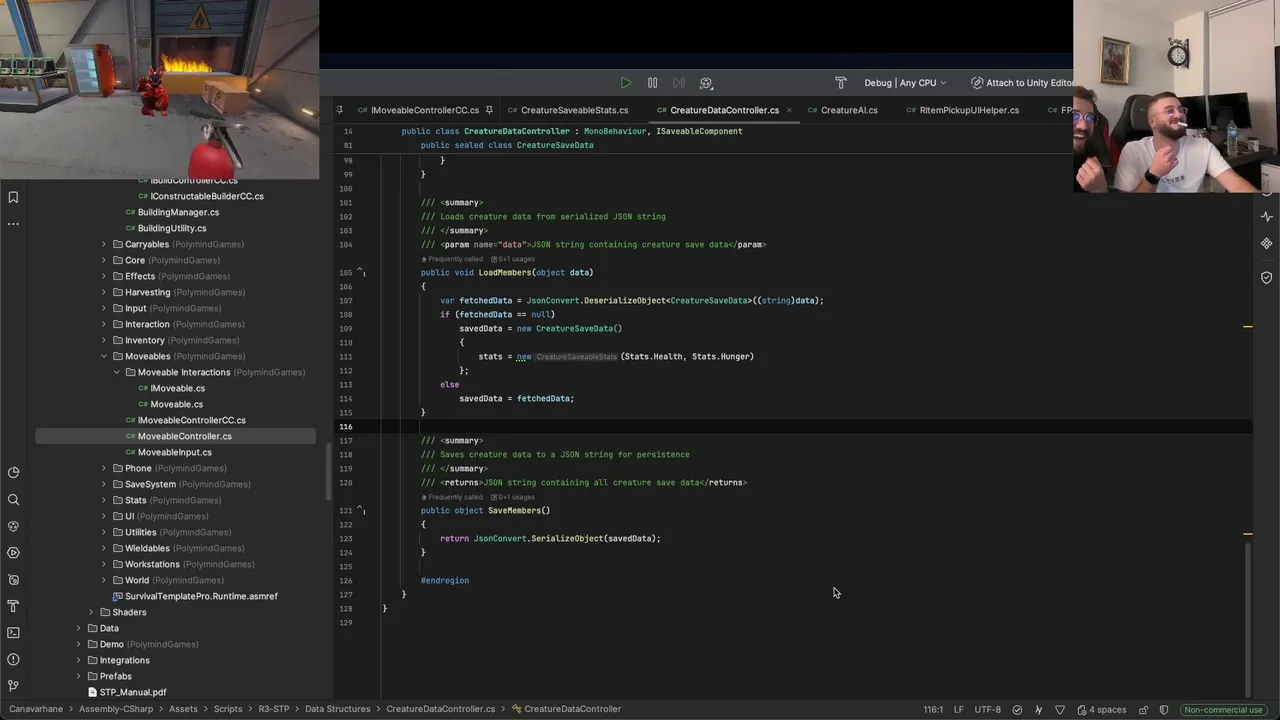Expand the Core folder
This screenshot has width=1280, height=720.
pos(104,260)
